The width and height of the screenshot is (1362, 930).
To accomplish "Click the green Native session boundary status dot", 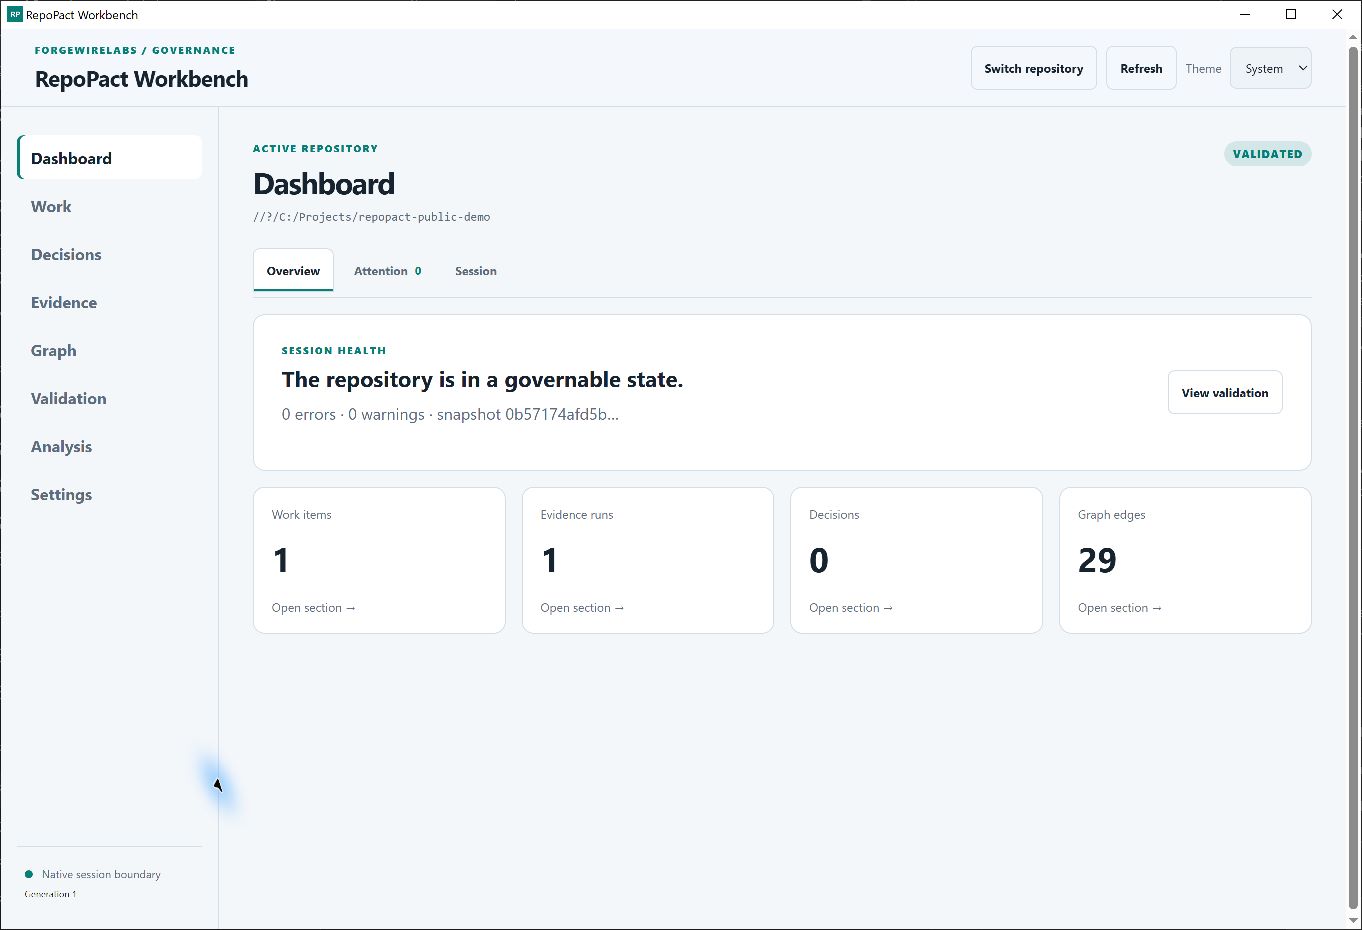I will 29,874.
